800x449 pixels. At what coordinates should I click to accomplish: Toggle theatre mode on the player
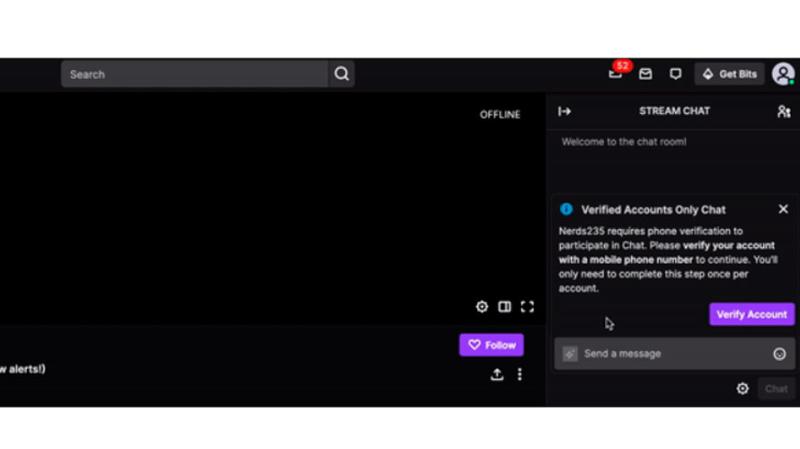pyautogui.click(x=505, y=307)
